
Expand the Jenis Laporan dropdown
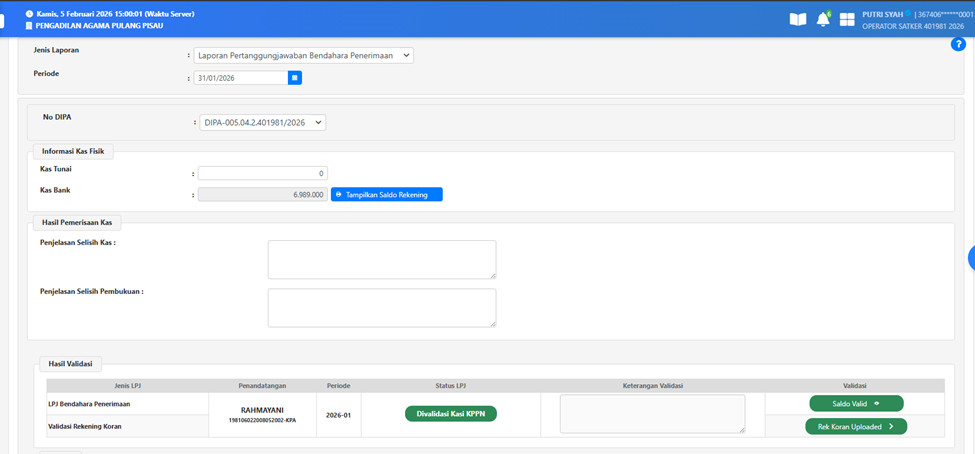click(x=304, y=56)
